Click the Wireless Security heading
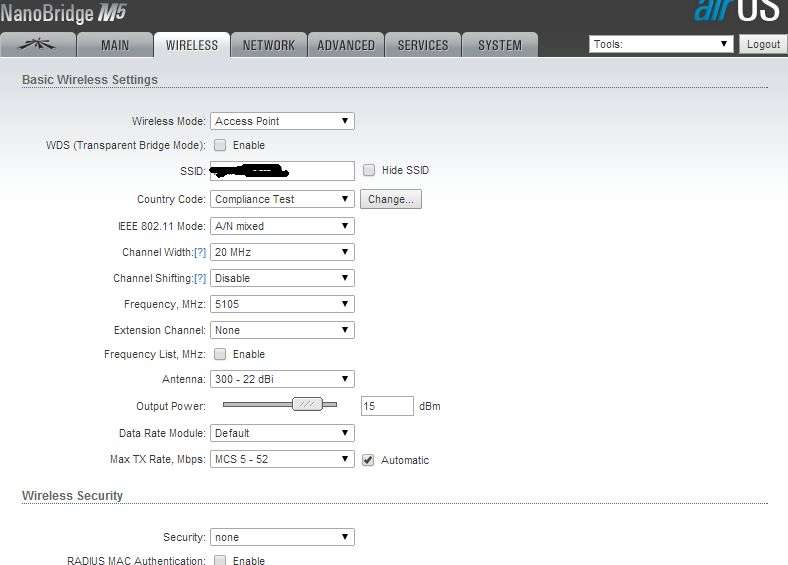The height and width of the screenshot is (565, 788). [x=72, y=496]
